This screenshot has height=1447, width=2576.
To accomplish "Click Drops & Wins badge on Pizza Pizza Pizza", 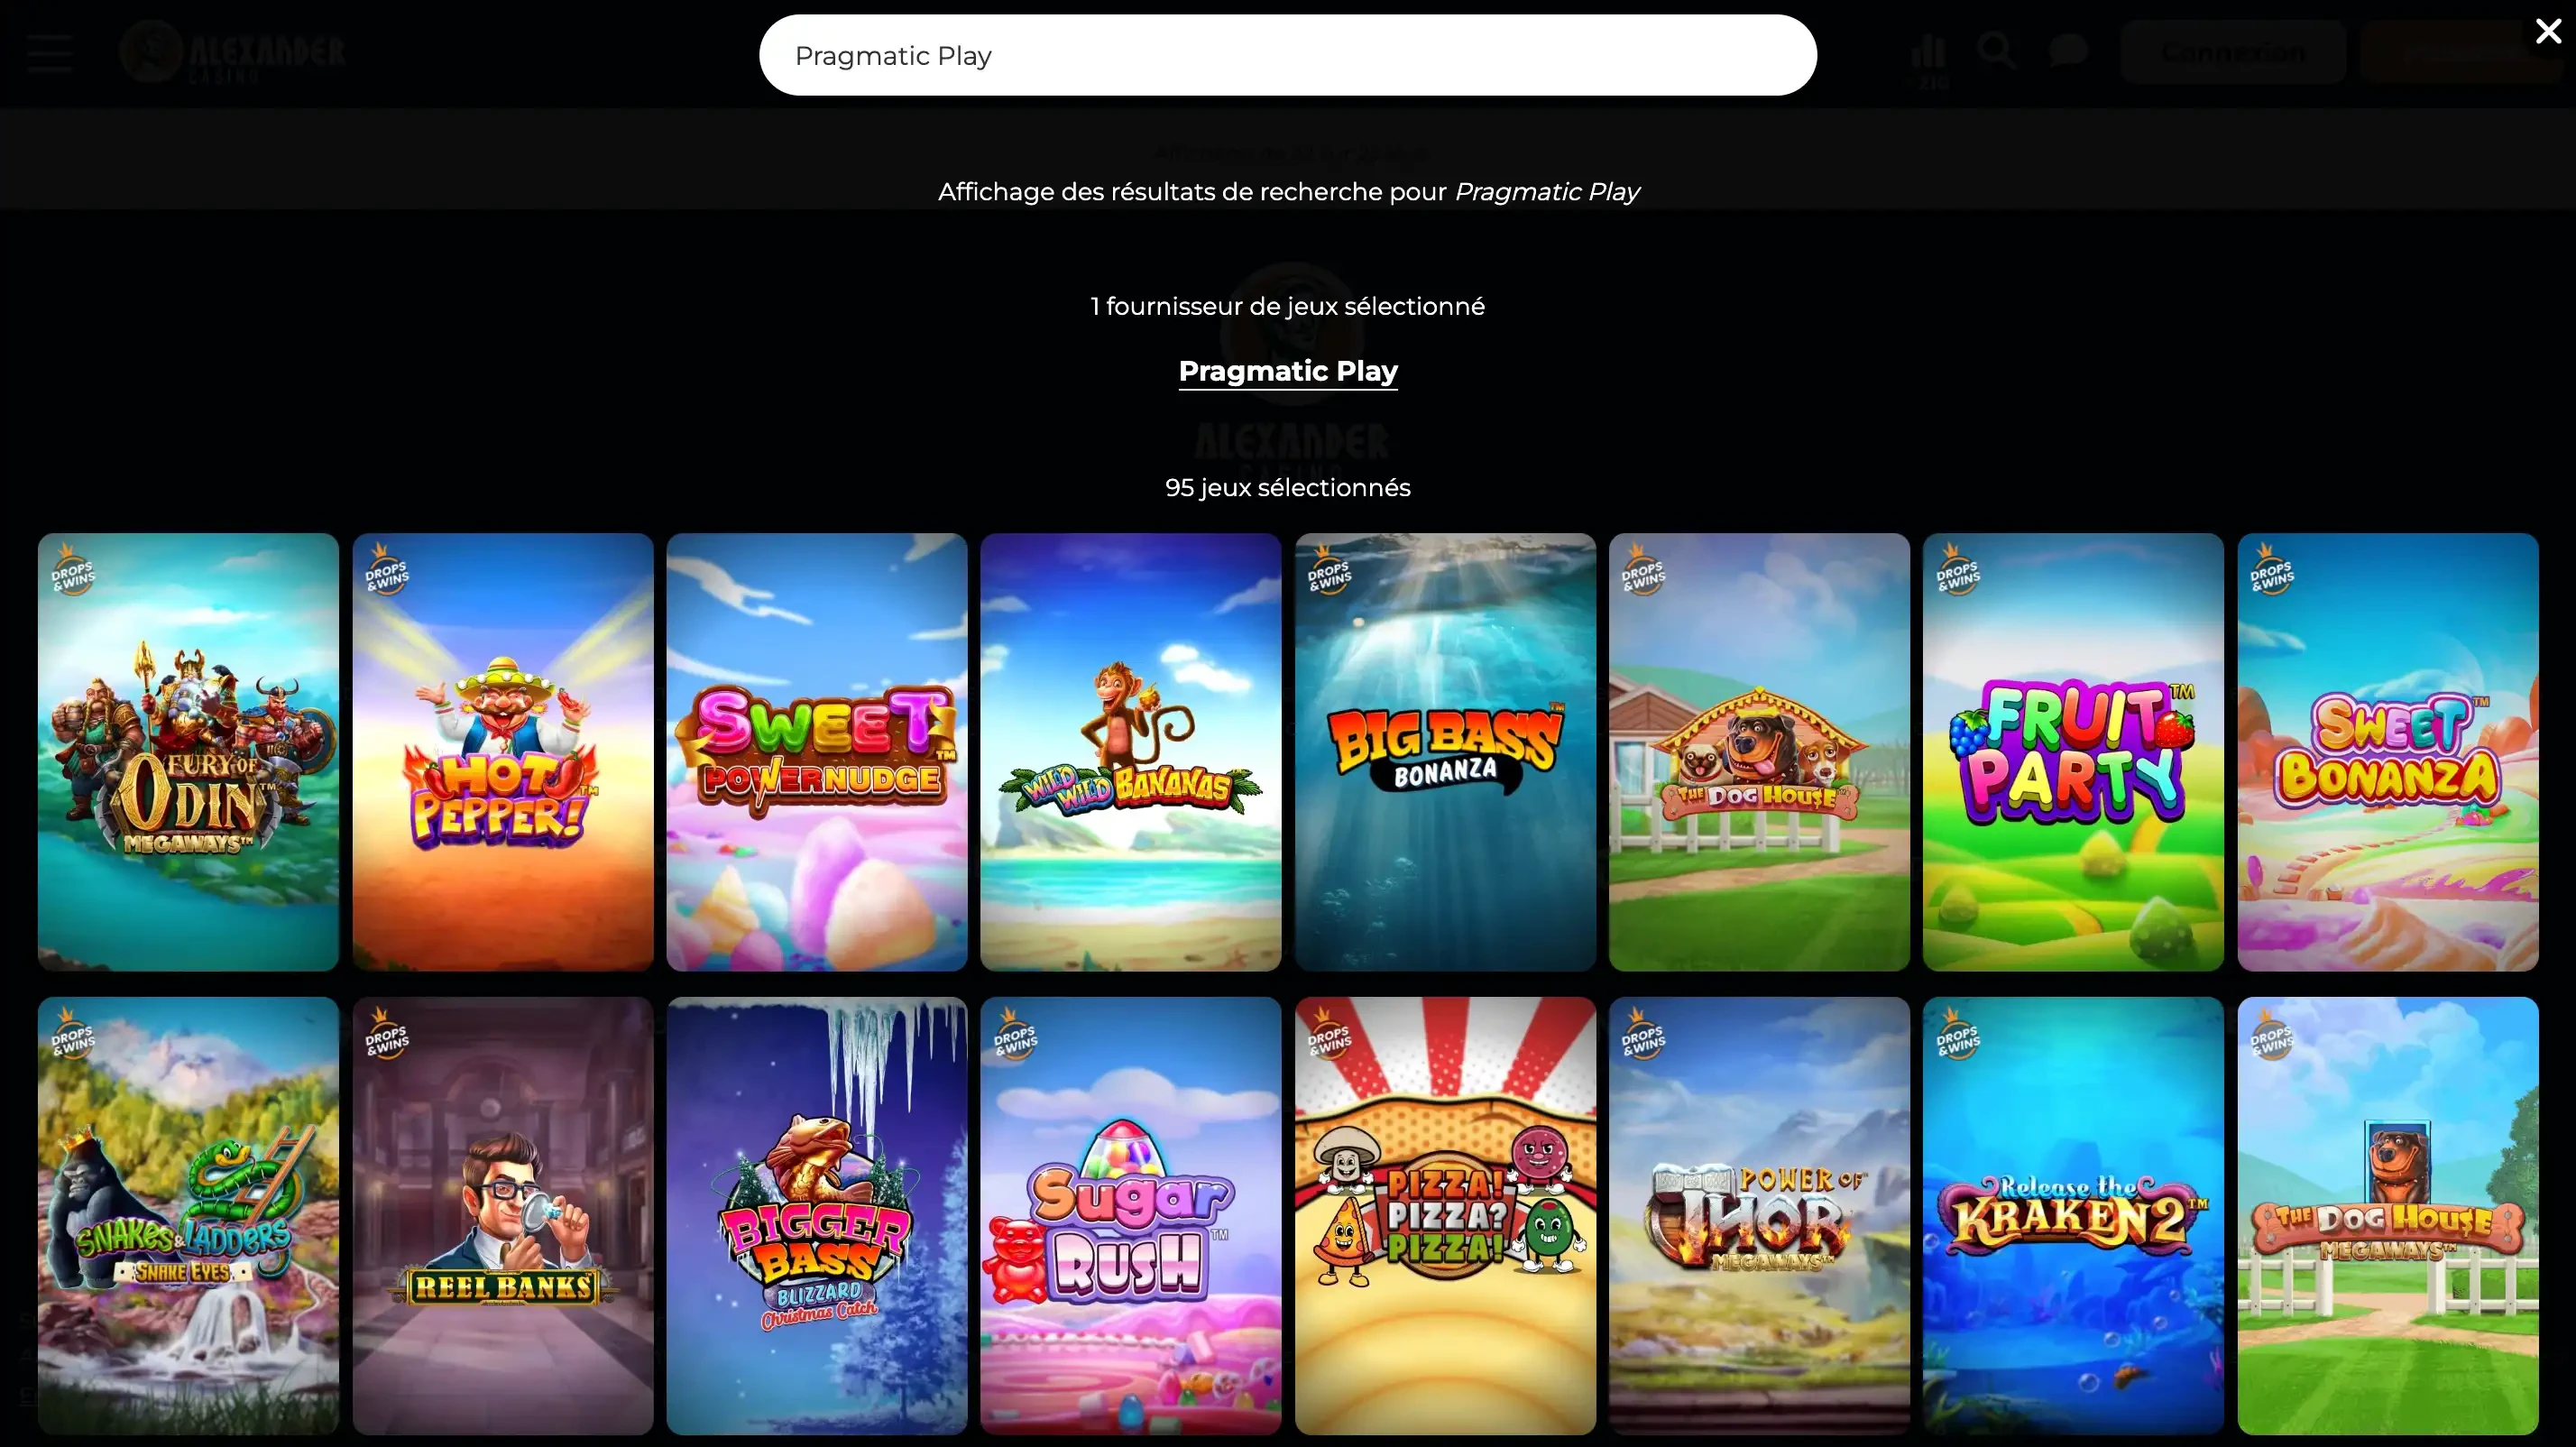I will (1330, 1034).
